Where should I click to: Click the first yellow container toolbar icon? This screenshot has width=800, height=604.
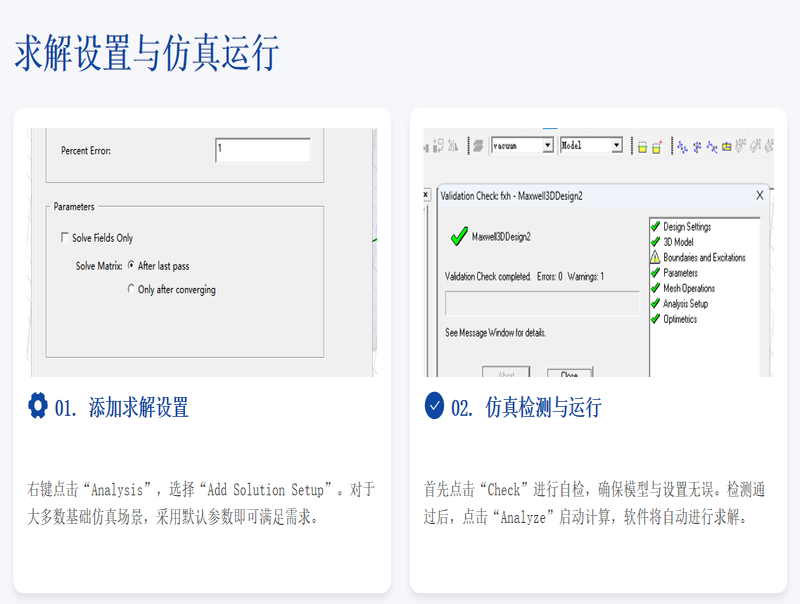[642, 147]
